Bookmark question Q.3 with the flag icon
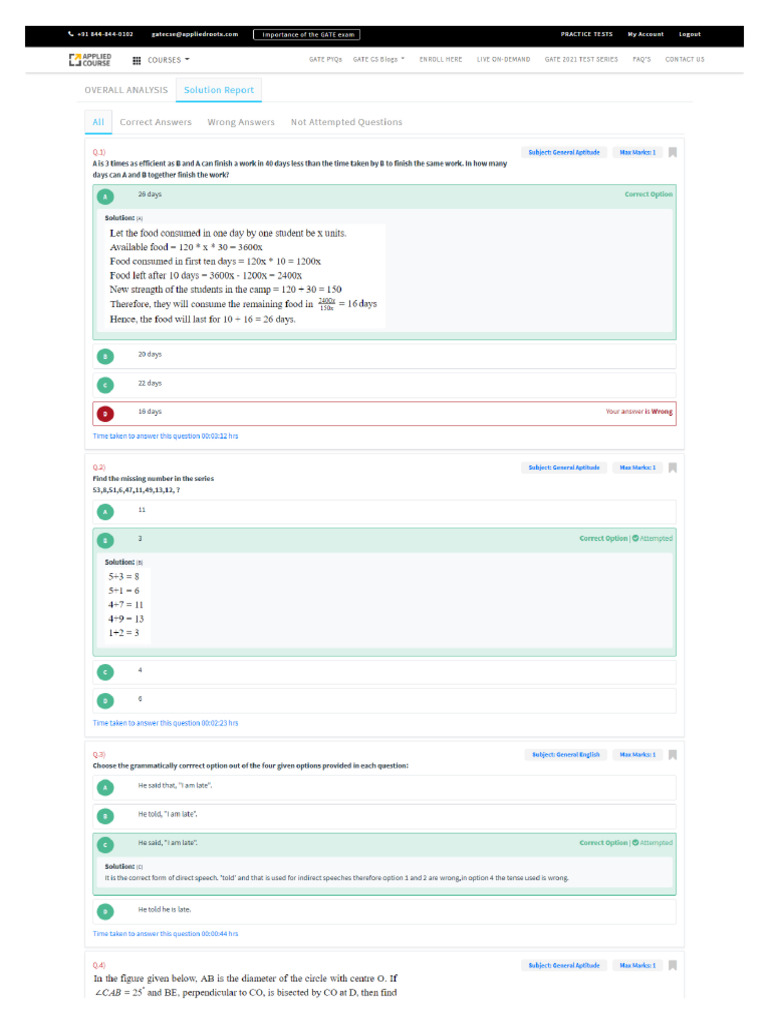Screen dimensions: 768x1024 pyautogui.click(x=673, y=754)
